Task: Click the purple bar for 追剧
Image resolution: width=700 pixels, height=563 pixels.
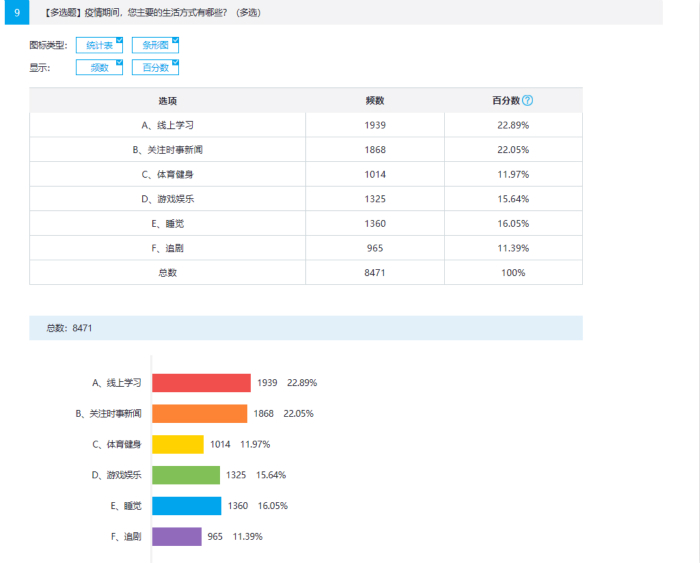Action: click(176, 537)
